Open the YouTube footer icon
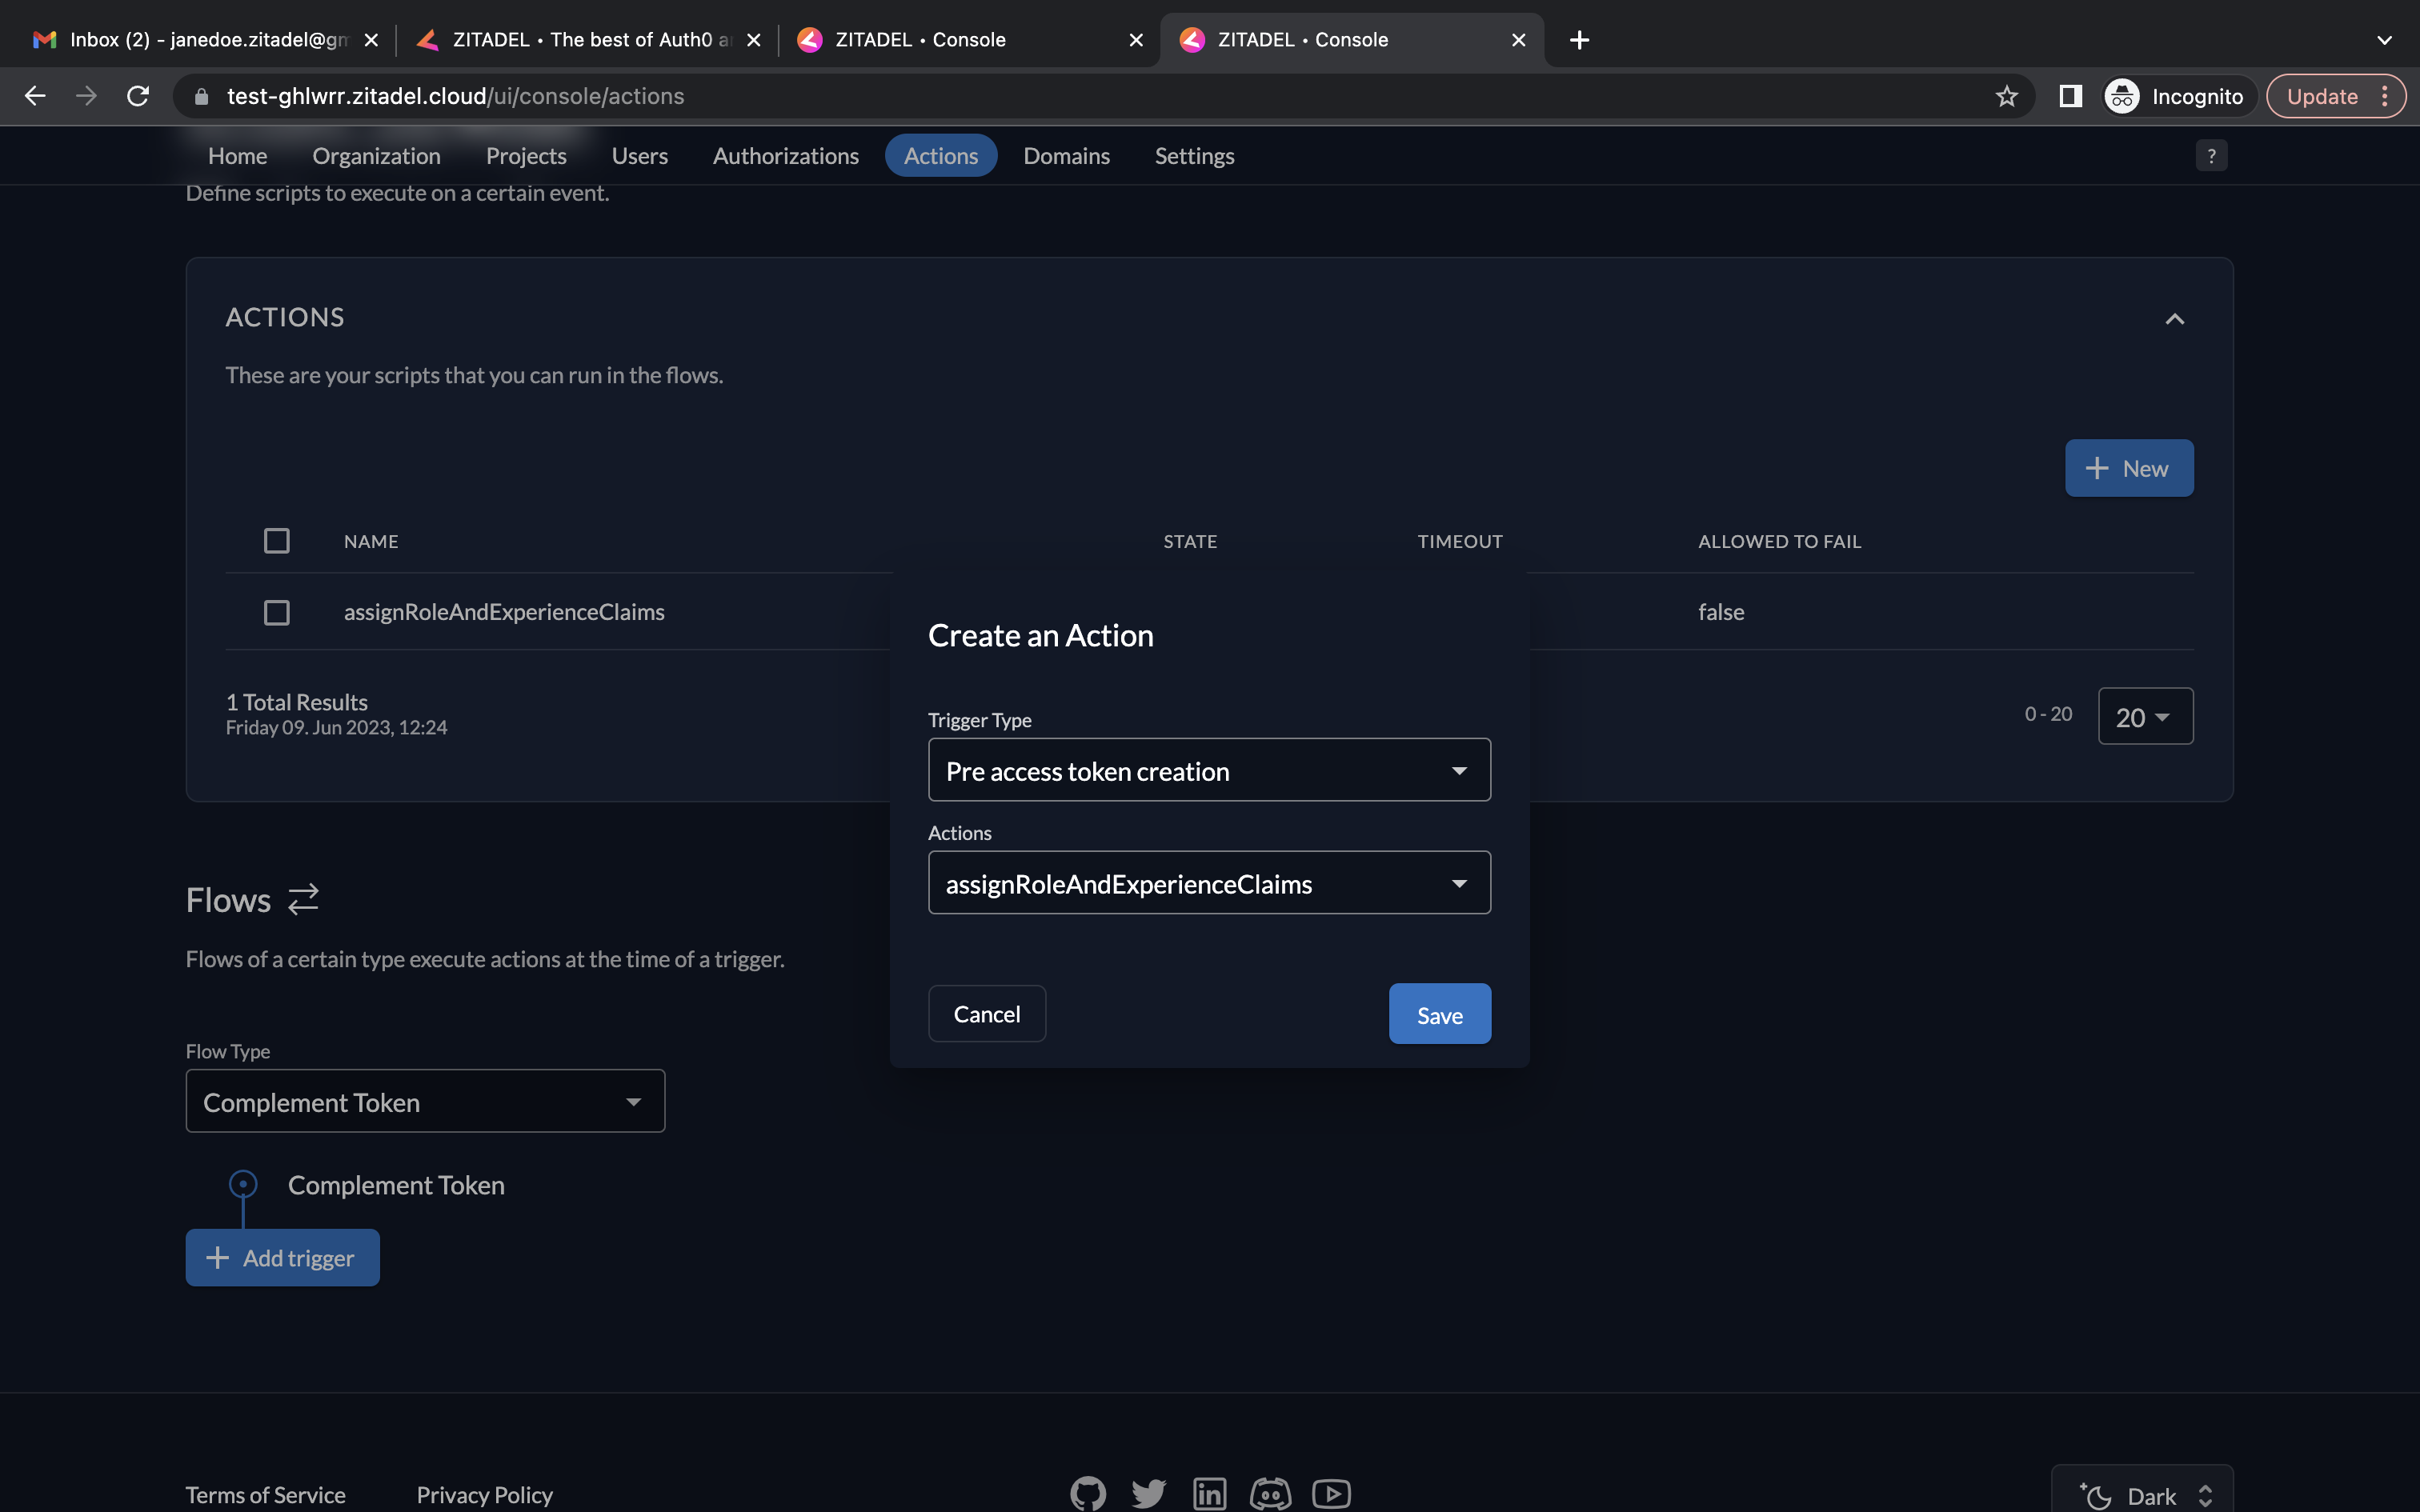The height and width of the screenshot is (1512, 2420). click(x=1331, y=1493)
